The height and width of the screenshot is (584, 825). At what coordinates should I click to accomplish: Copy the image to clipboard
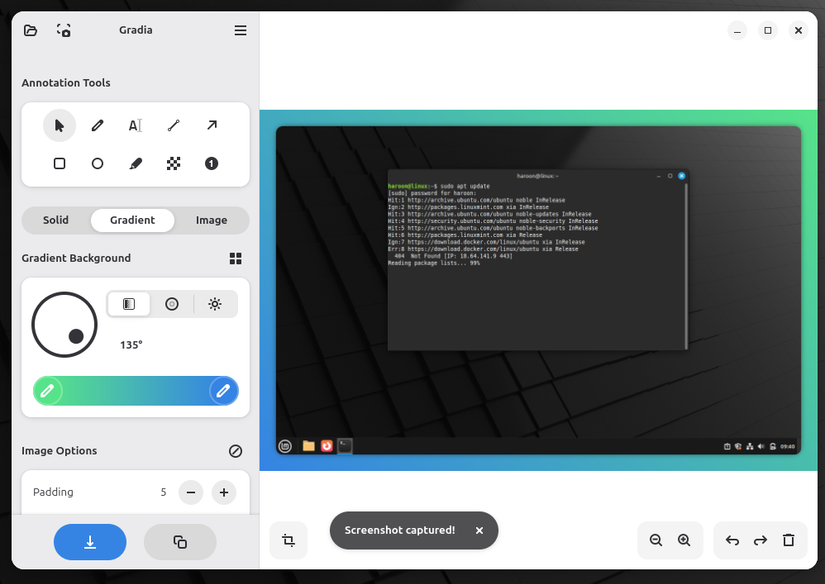tap(180, 542)
